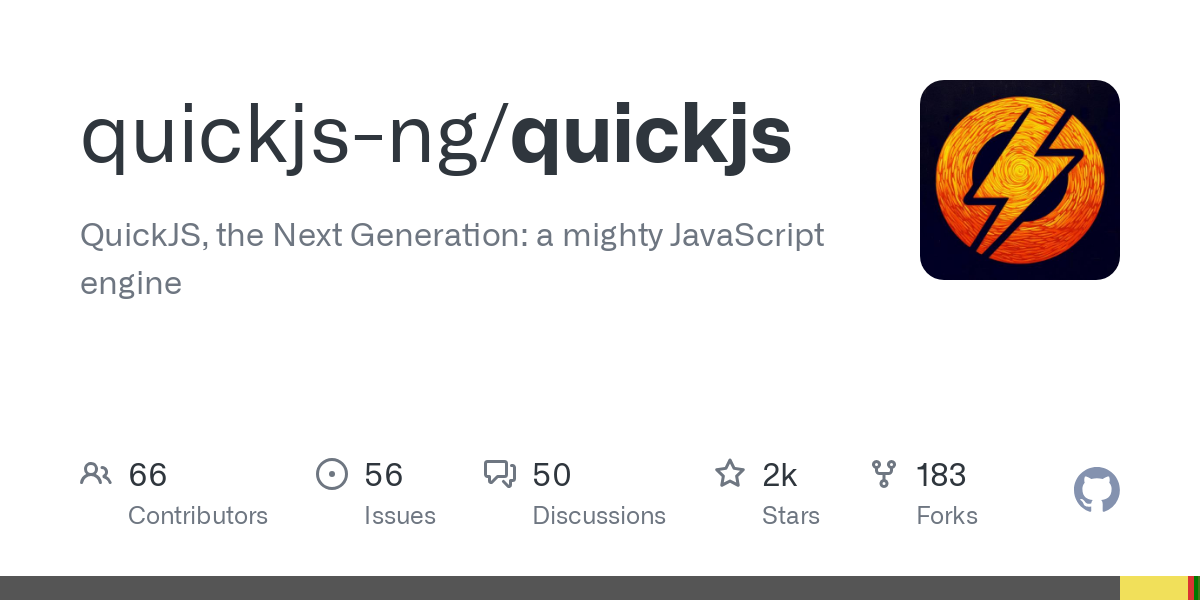Screen dimensions: 1200x600
Task: Click the yellow segment of language bar
Action: click(1153, 588)
